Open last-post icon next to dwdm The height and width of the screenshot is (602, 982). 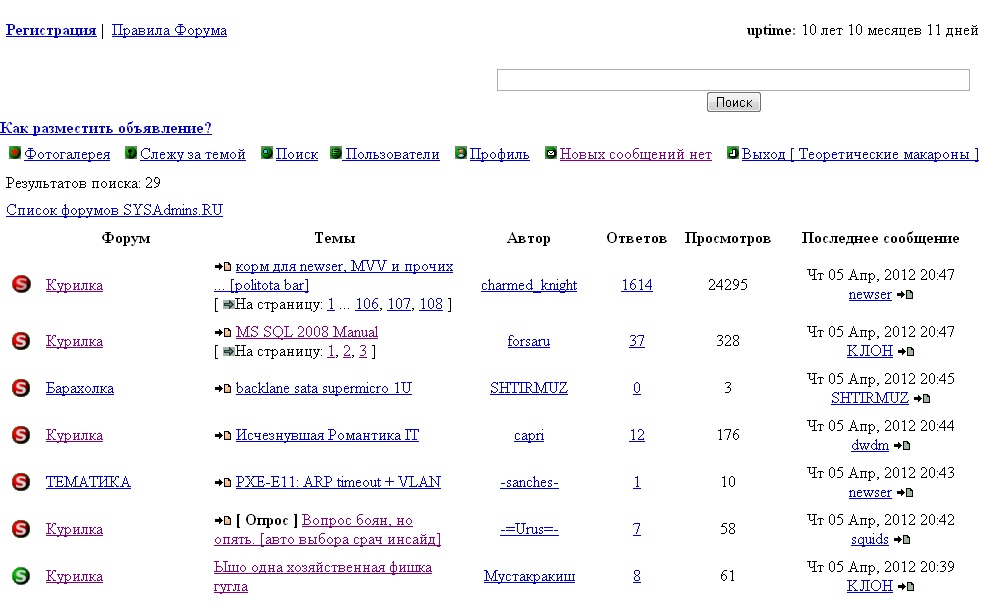pyautogui.click(x=902, y=445)
